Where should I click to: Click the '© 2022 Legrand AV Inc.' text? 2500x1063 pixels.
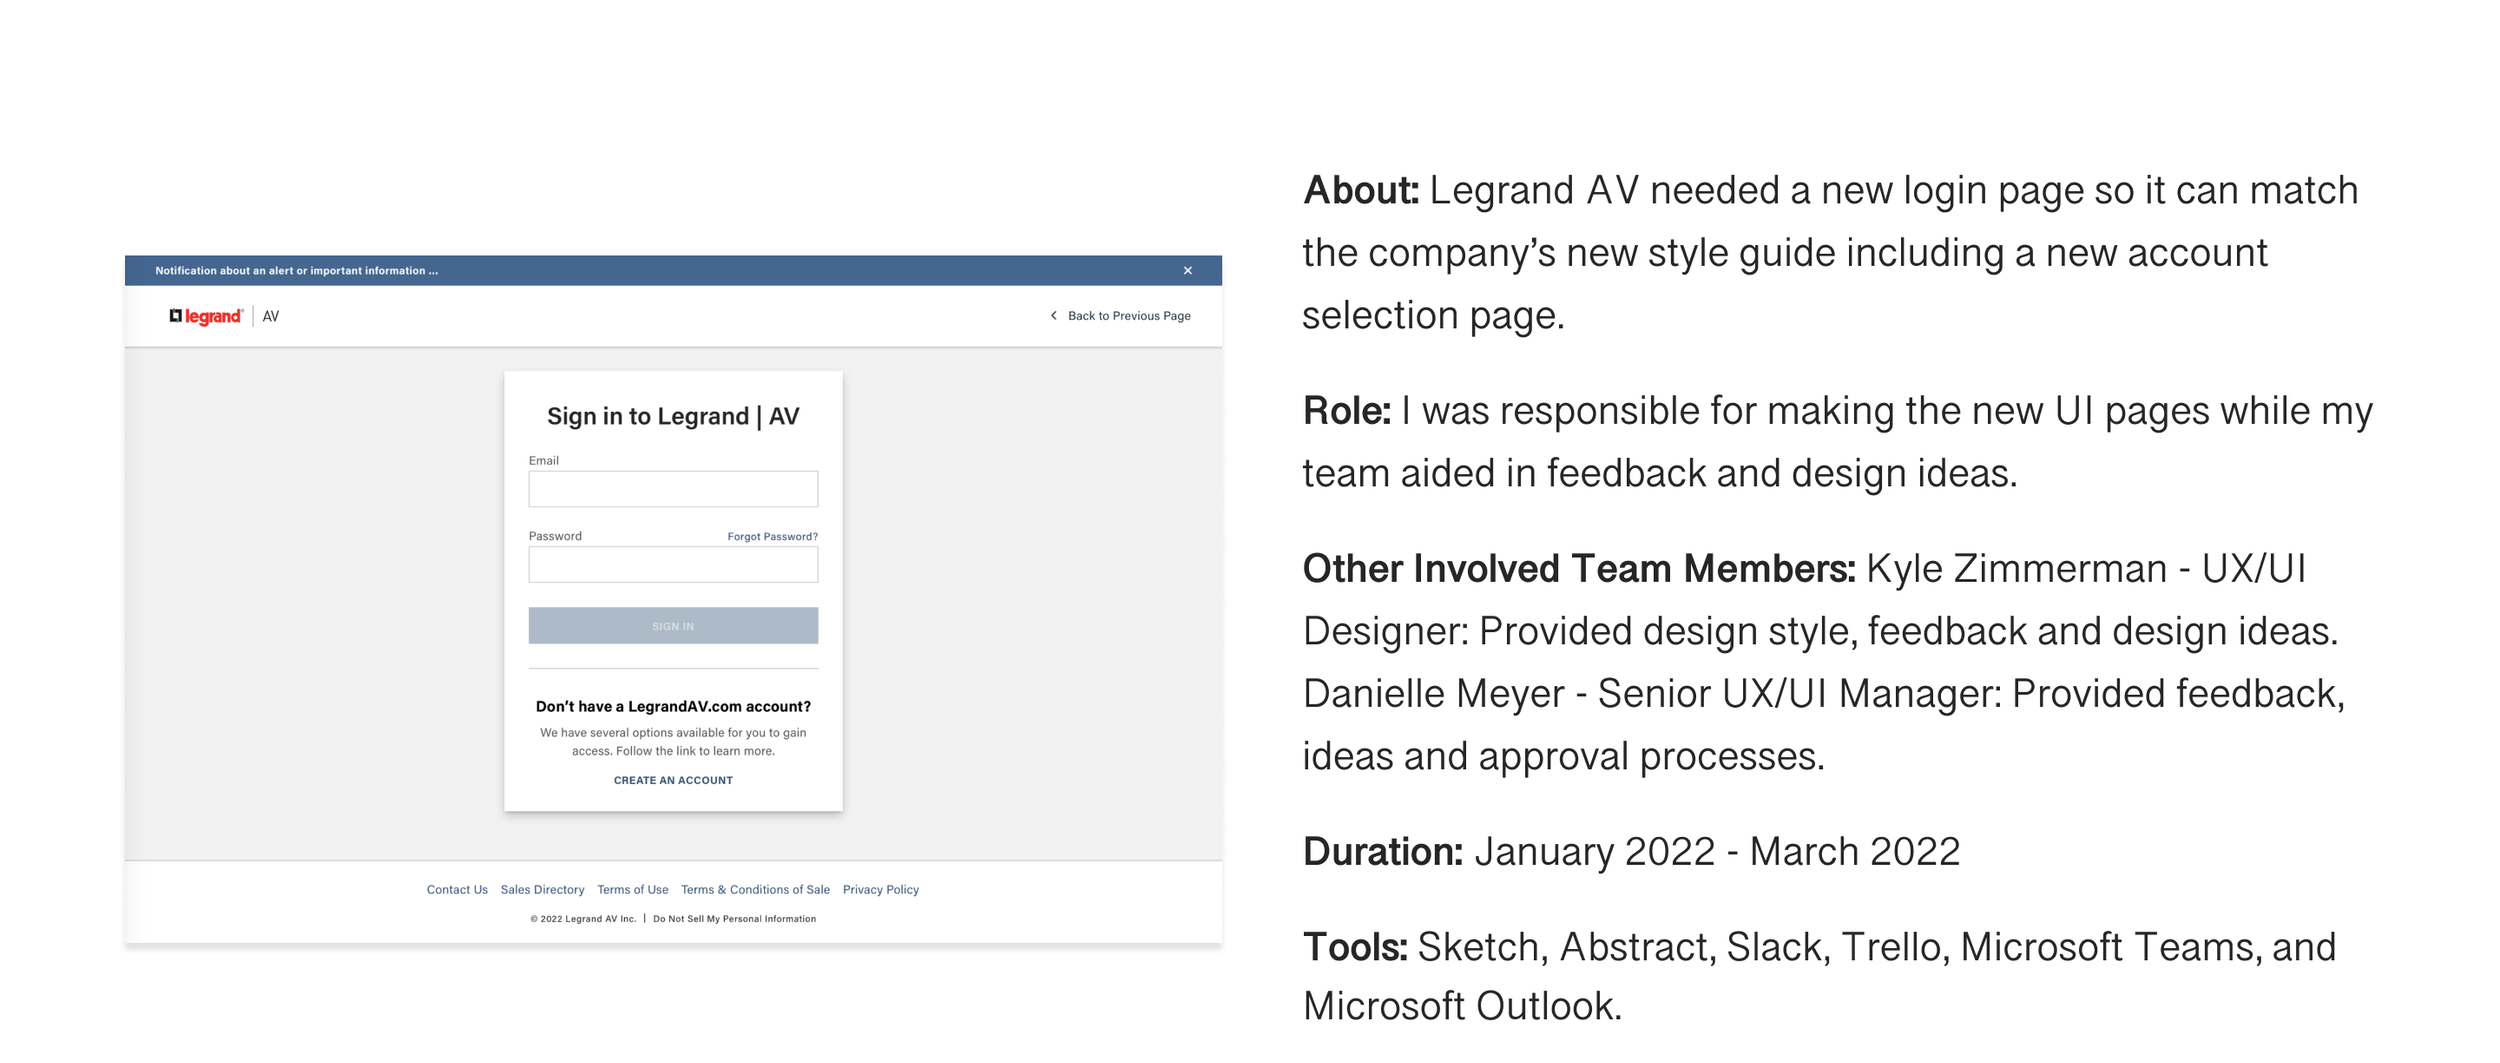coord(583,919)
